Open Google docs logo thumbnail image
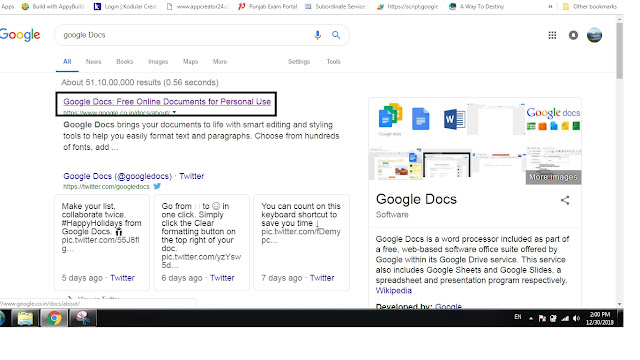640x360 pixels. [x=553, y=119]
